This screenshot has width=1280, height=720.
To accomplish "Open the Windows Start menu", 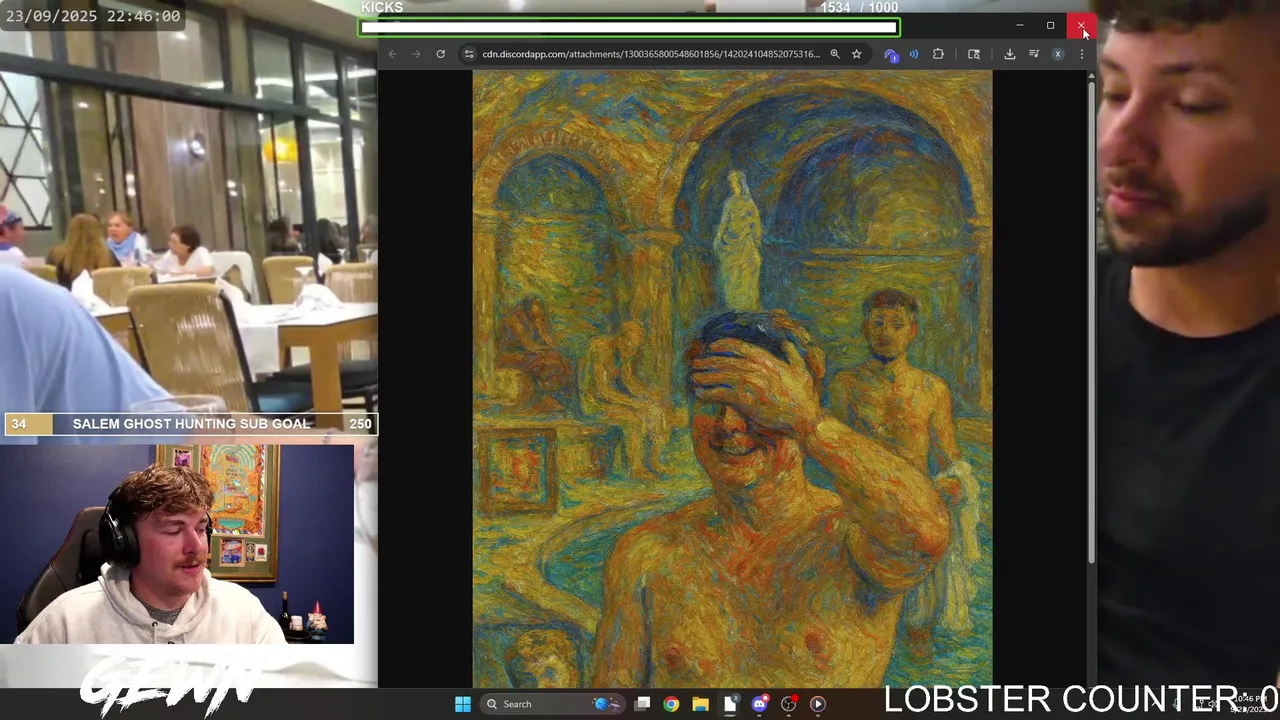I will (x=463, y=704).
